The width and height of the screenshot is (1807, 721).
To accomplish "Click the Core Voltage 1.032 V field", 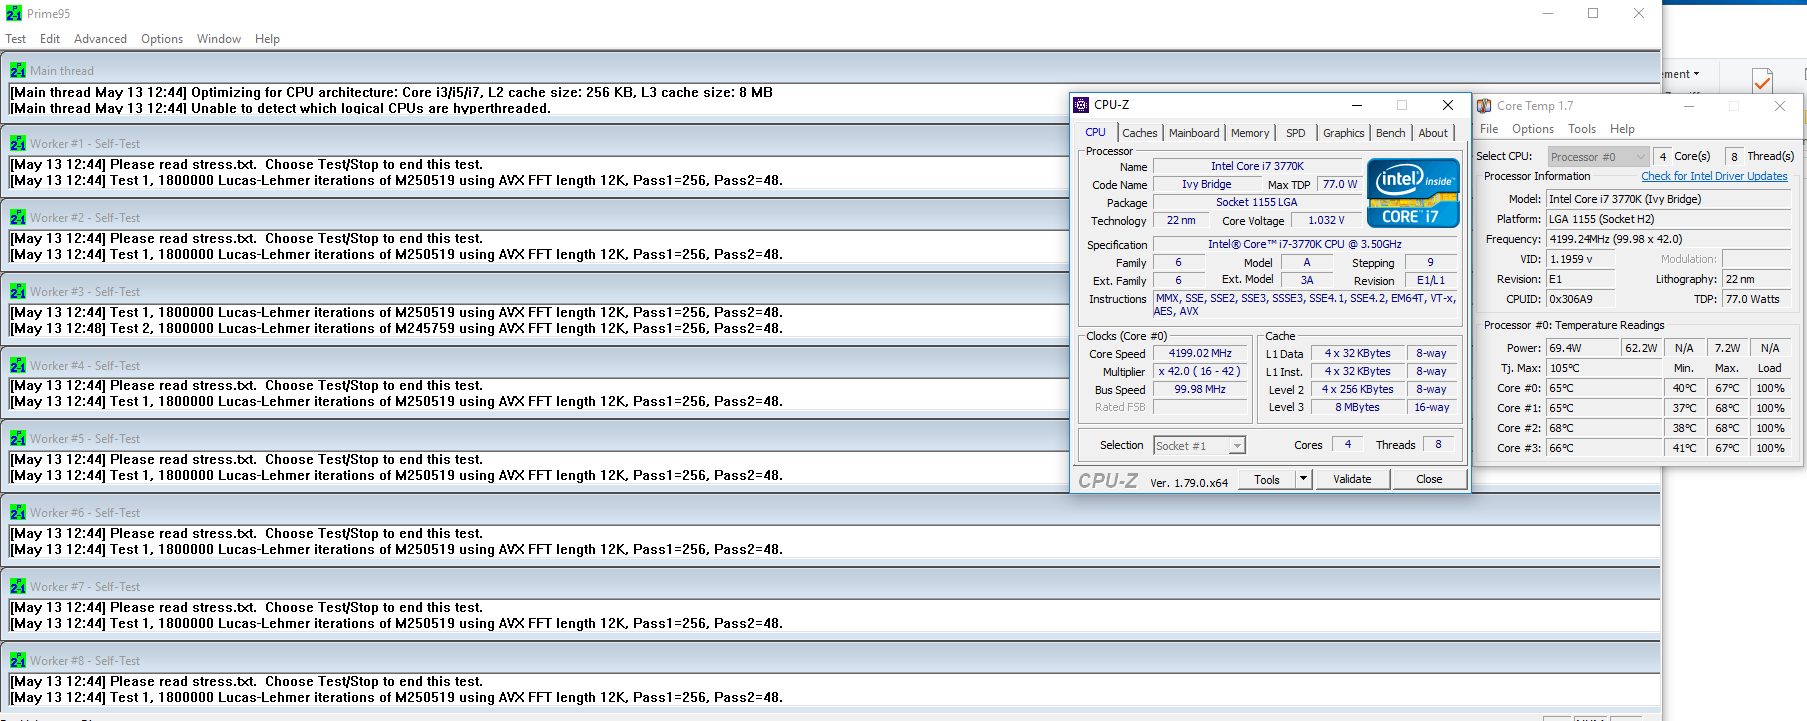I will click(1326, 220).
